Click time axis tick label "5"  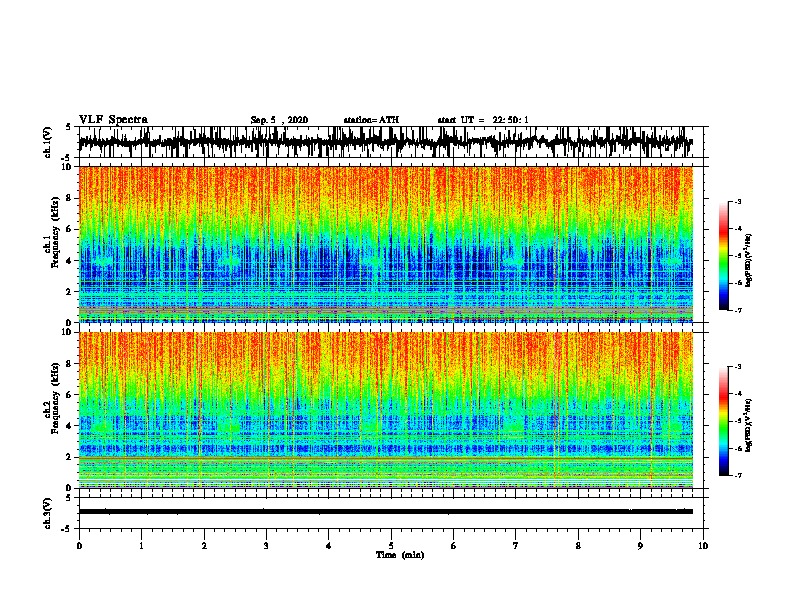tap(391, 546)
